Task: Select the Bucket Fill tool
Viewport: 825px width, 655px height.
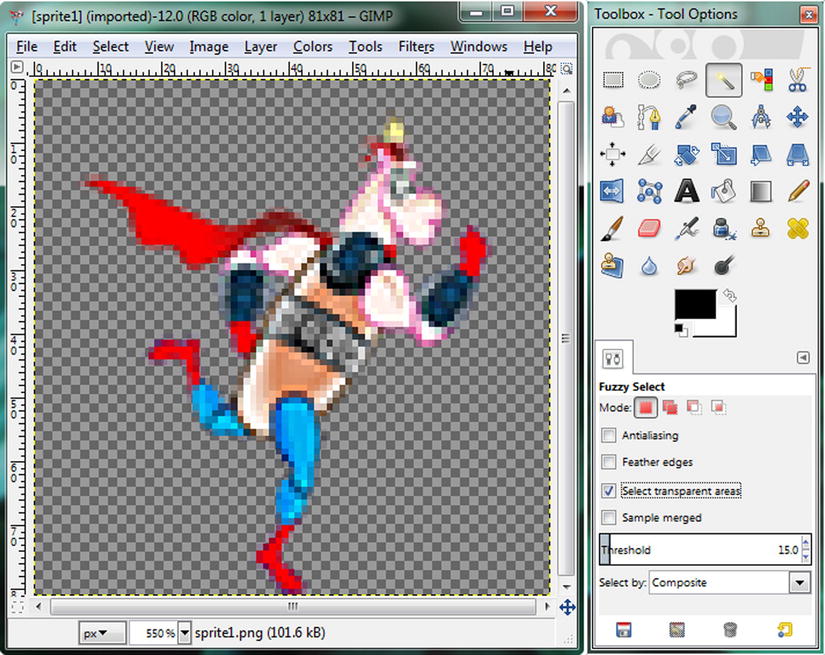Action: click(723, 191)
